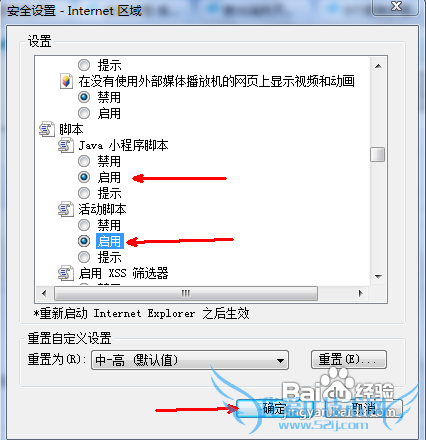Click the 确定 button

[x=274, y=408]
